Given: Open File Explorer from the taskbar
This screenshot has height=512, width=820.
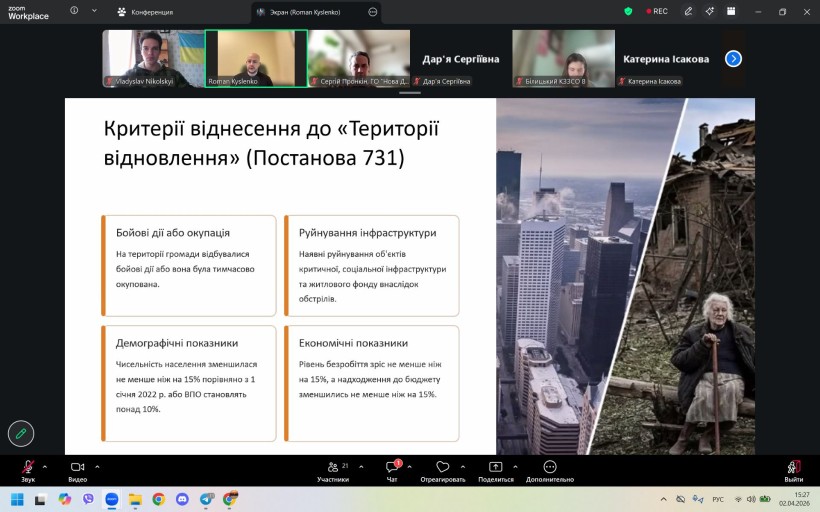Looking at the screenshot, I should pos(135,499).
